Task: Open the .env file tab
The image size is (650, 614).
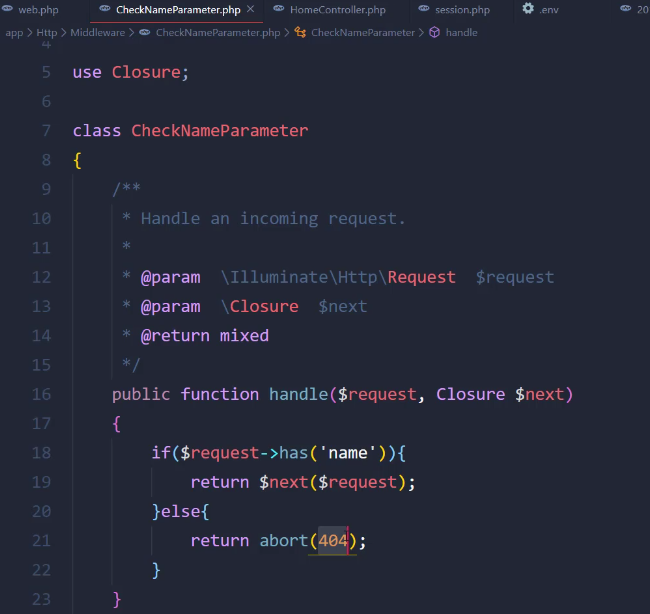Action: (549, 10)
